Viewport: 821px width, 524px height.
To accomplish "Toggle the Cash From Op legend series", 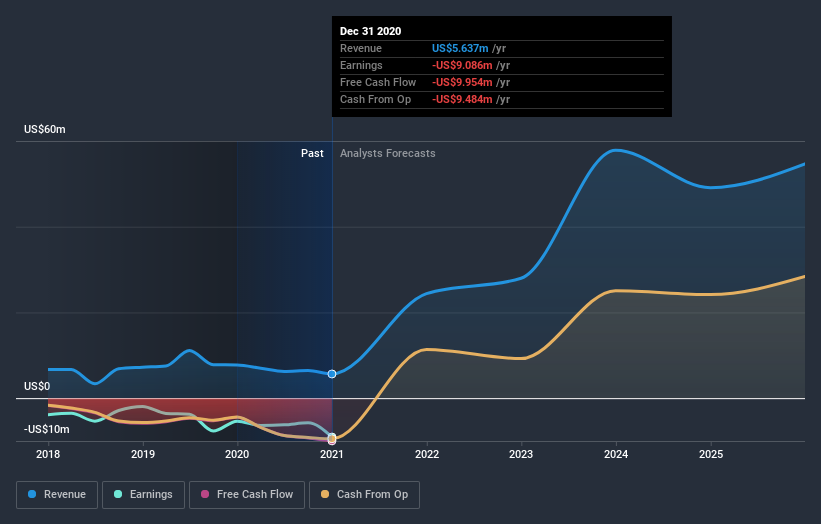I will click(x=364, y=495).
